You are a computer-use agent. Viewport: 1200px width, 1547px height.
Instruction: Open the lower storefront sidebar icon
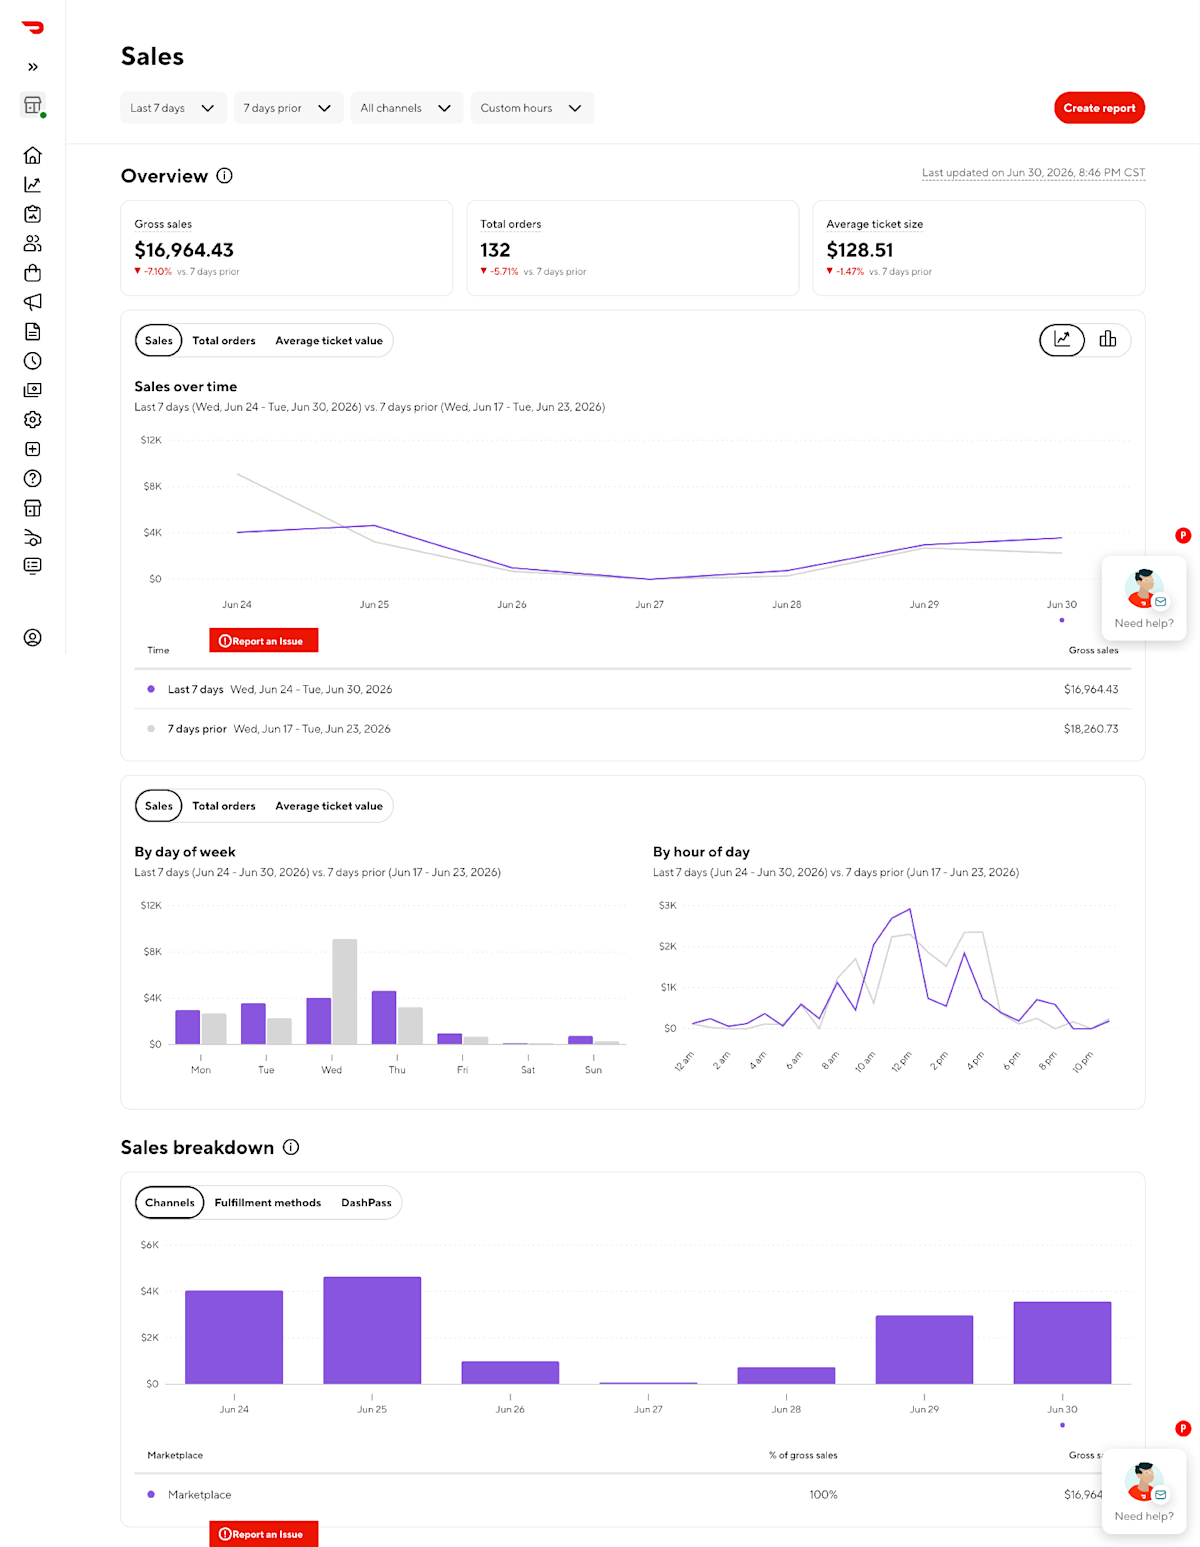pos(33,508)
